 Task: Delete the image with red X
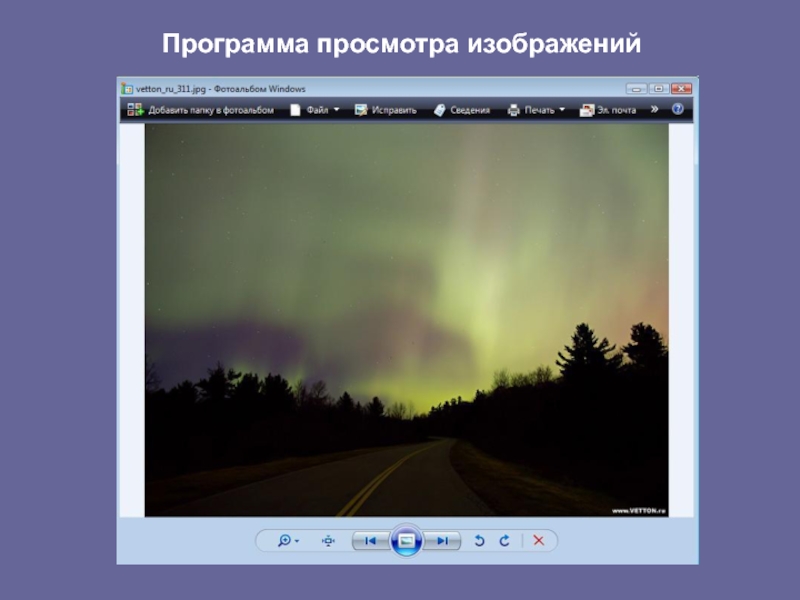click(x=538, y=540)
